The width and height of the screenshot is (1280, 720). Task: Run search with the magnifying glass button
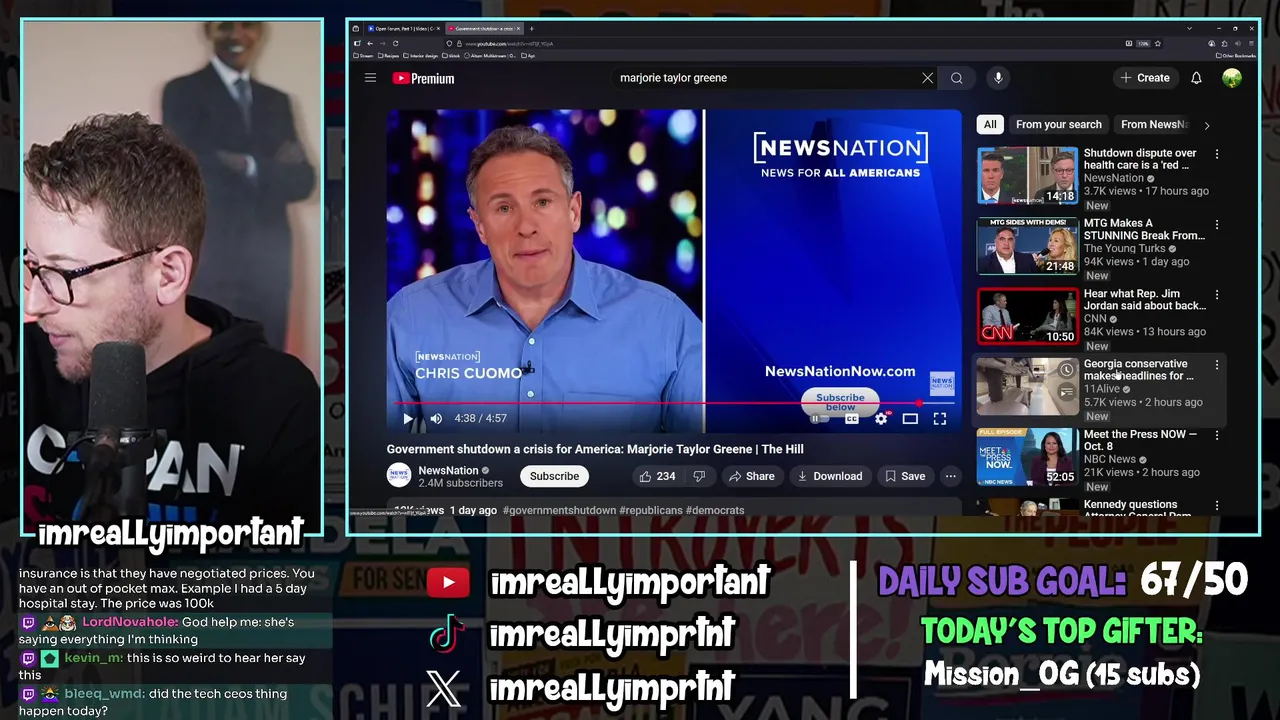(x=957, y=78)
